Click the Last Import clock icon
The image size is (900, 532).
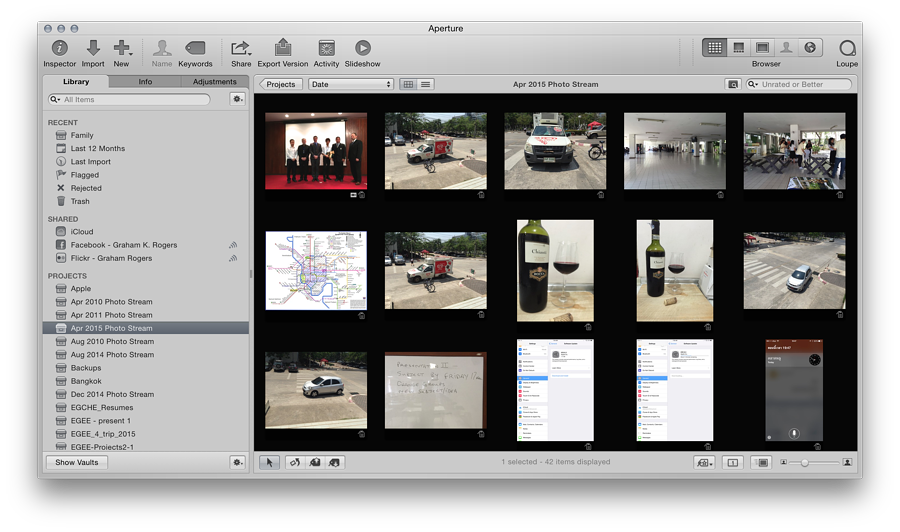[x=61, y=162]
